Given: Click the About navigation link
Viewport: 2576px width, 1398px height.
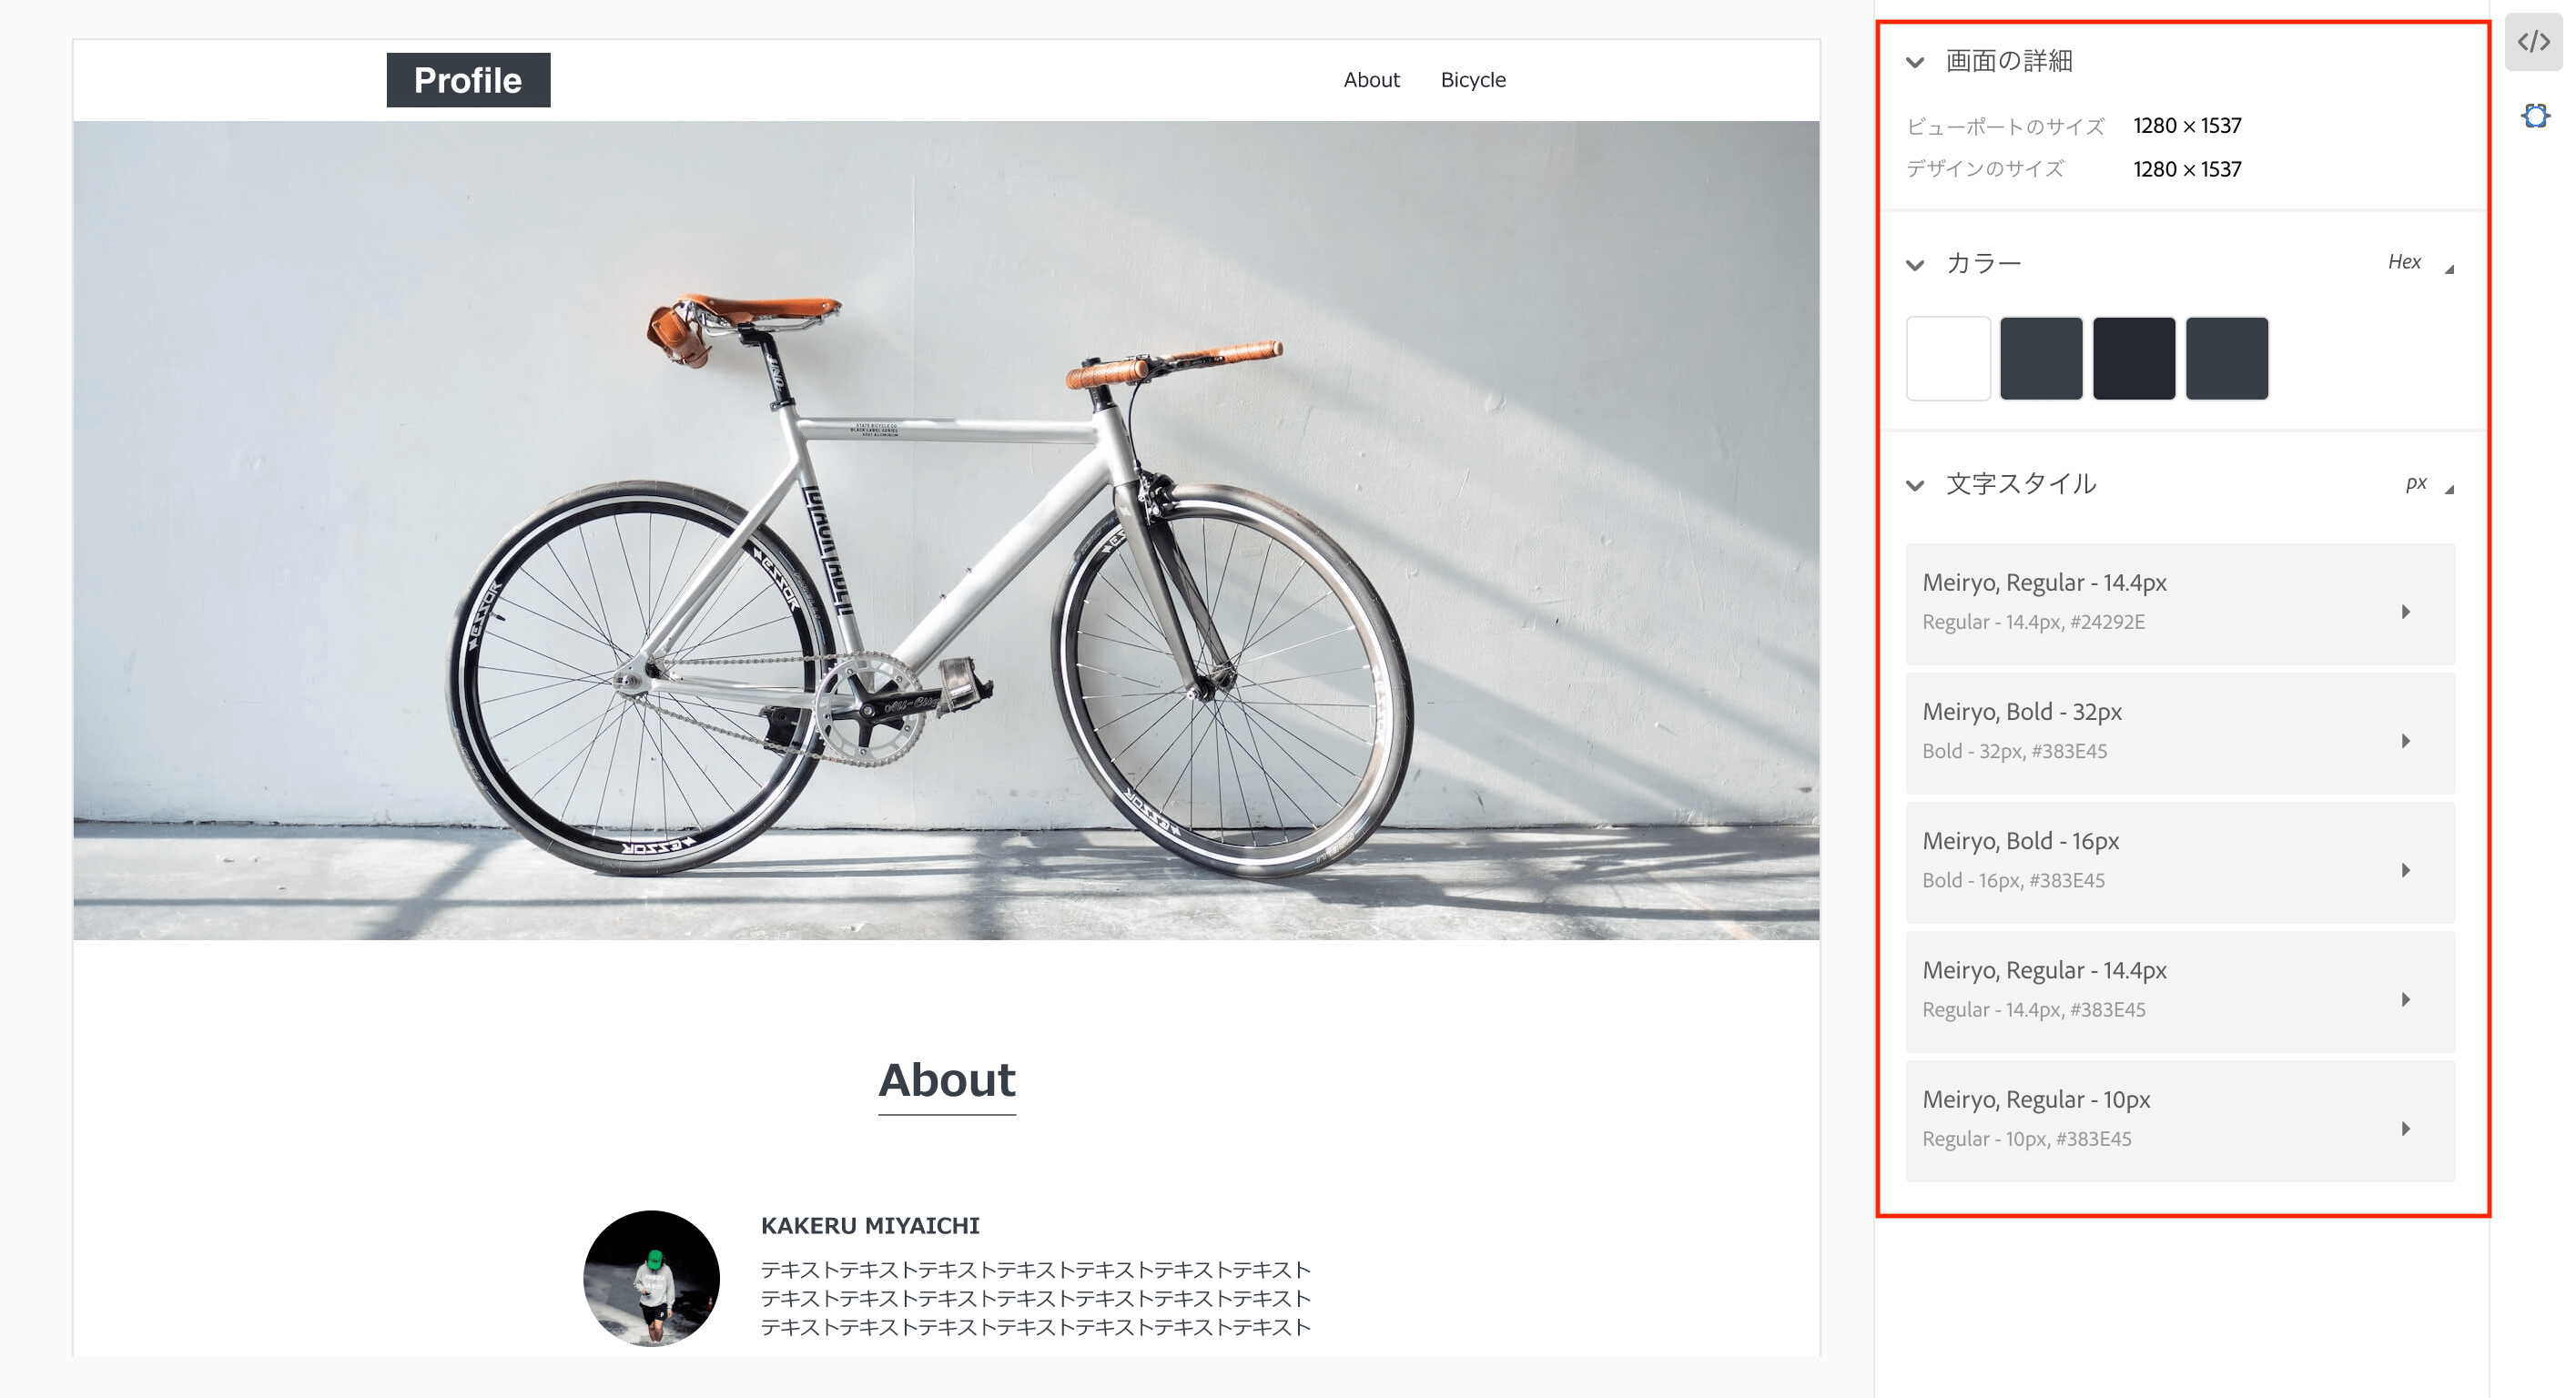Looking at the screenshot, I should [x=1371, y=80].
